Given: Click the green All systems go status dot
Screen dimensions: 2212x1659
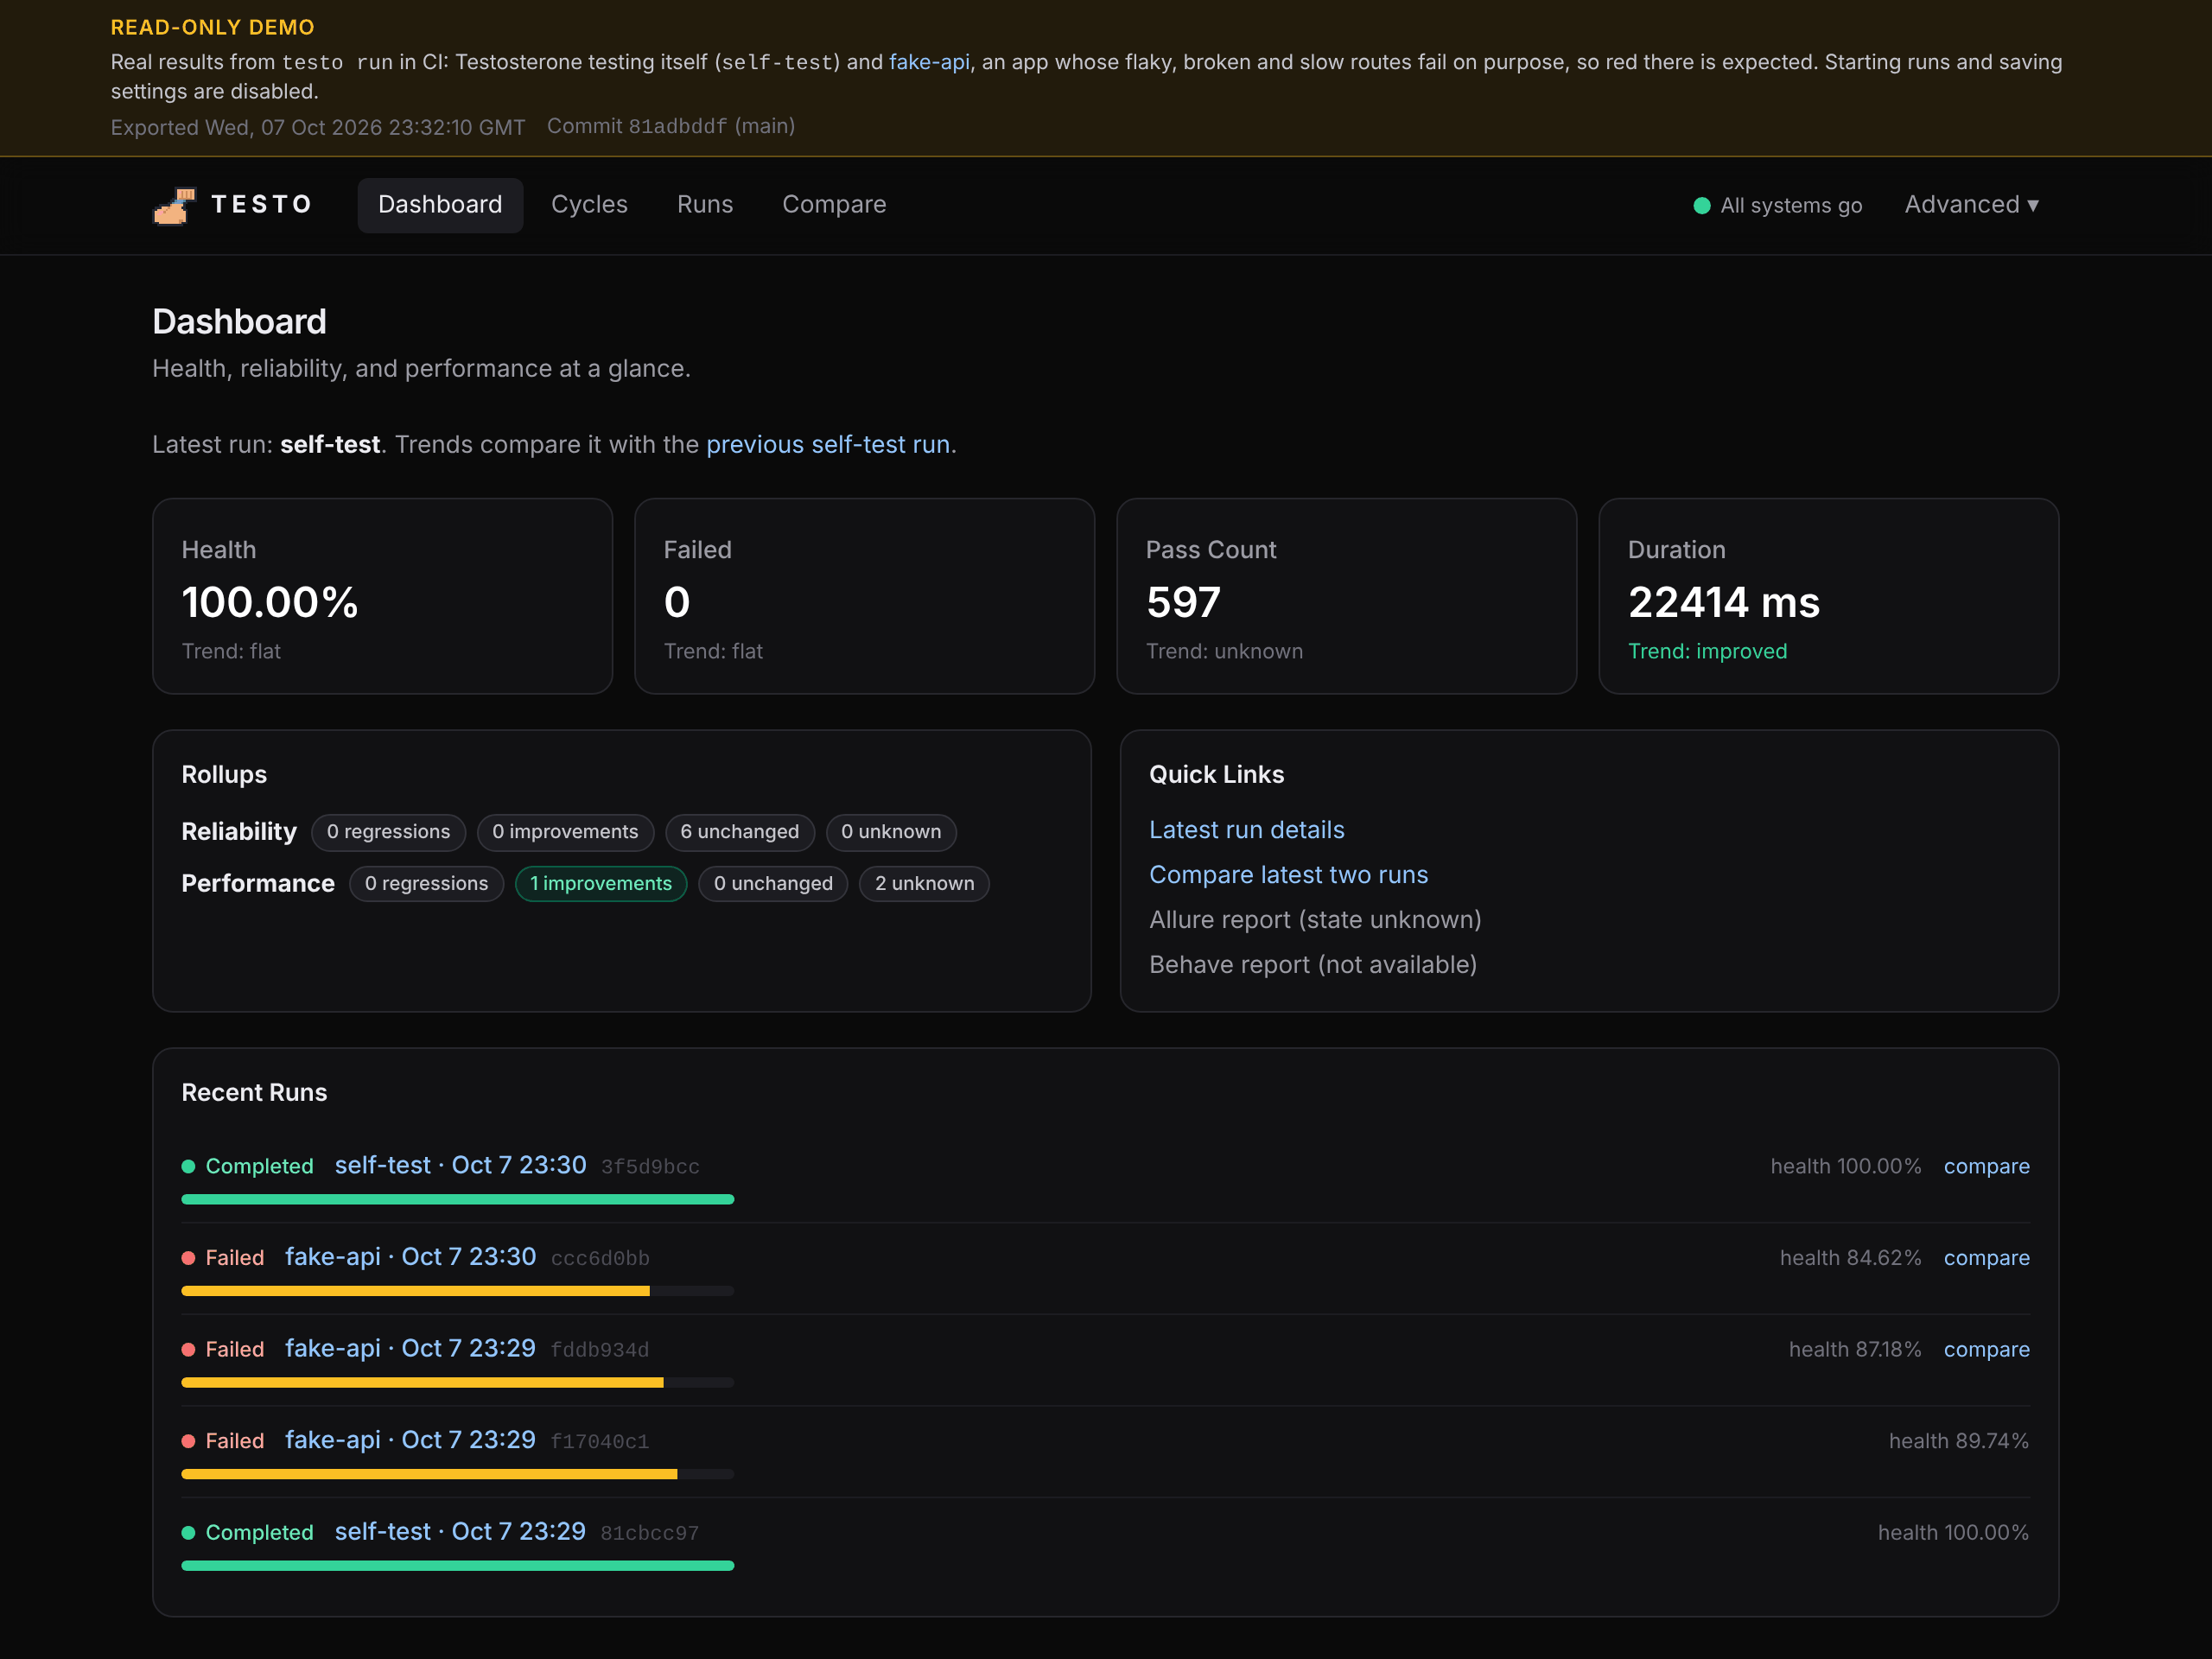Looking at the screenshot, I should 1701,206.
